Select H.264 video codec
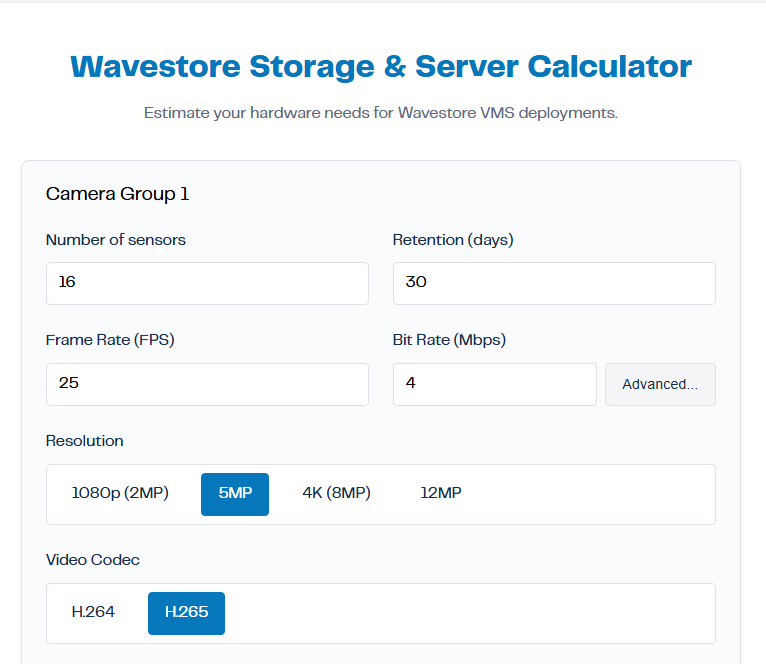766x664 pixels. click(x=93, y=613)
